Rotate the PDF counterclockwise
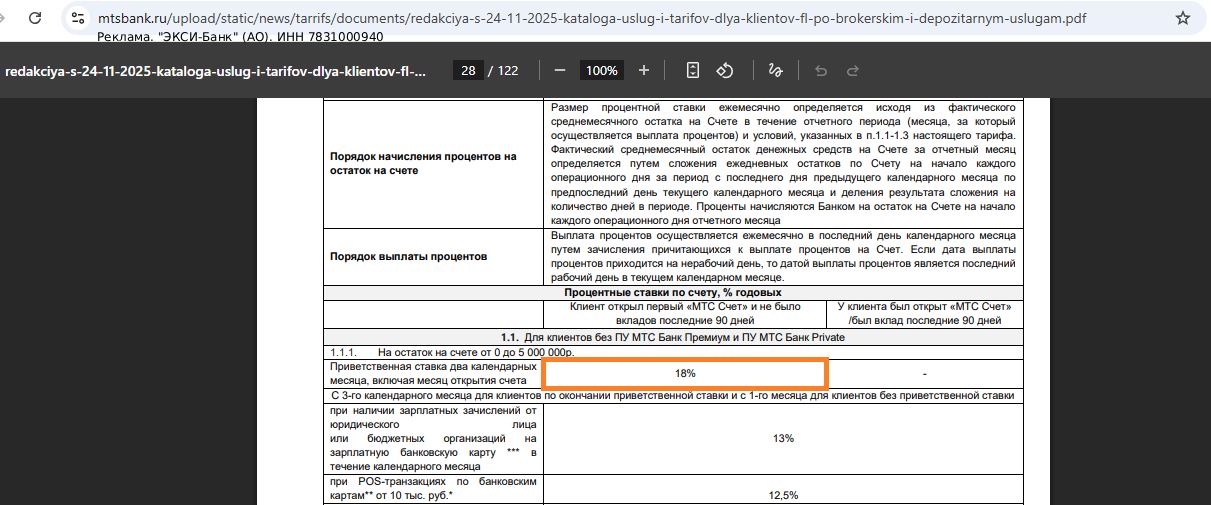 point(726,70)
